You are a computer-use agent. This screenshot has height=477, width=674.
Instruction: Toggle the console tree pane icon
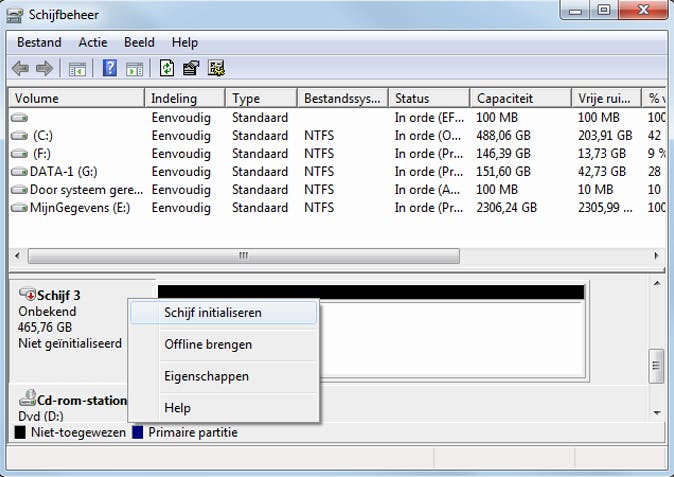click(77, 69)
